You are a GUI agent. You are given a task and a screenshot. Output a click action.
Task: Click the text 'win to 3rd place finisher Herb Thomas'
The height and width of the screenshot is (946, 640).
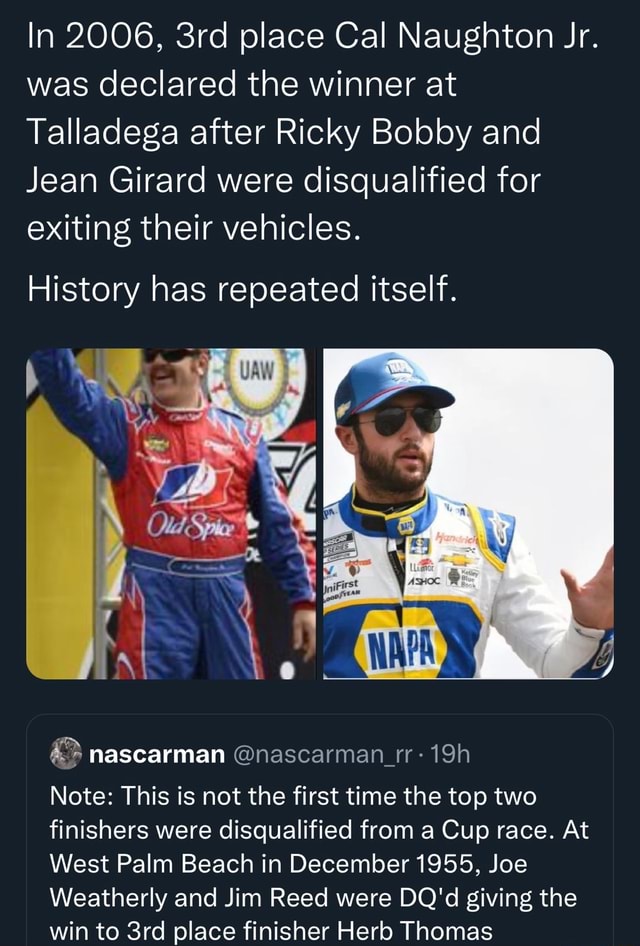tap(271, 930)
